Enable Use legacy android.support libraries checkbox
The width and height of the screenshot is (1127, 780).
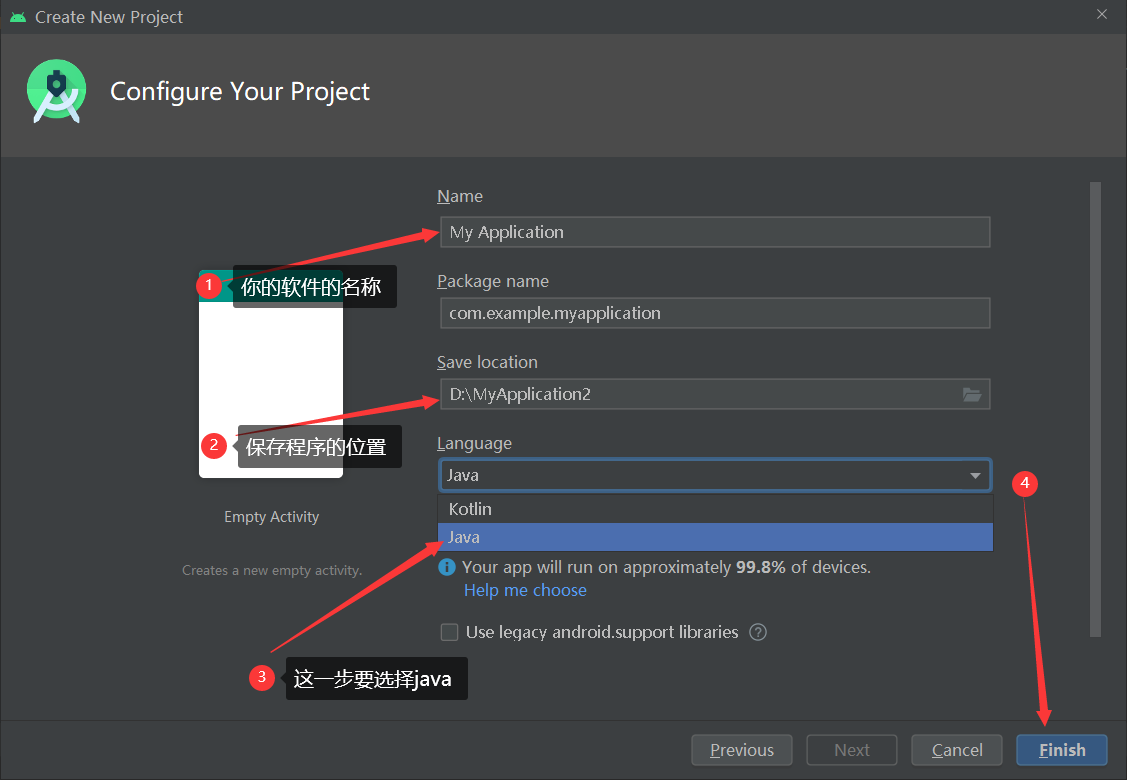pyautogui.click(x=449, y=632)
